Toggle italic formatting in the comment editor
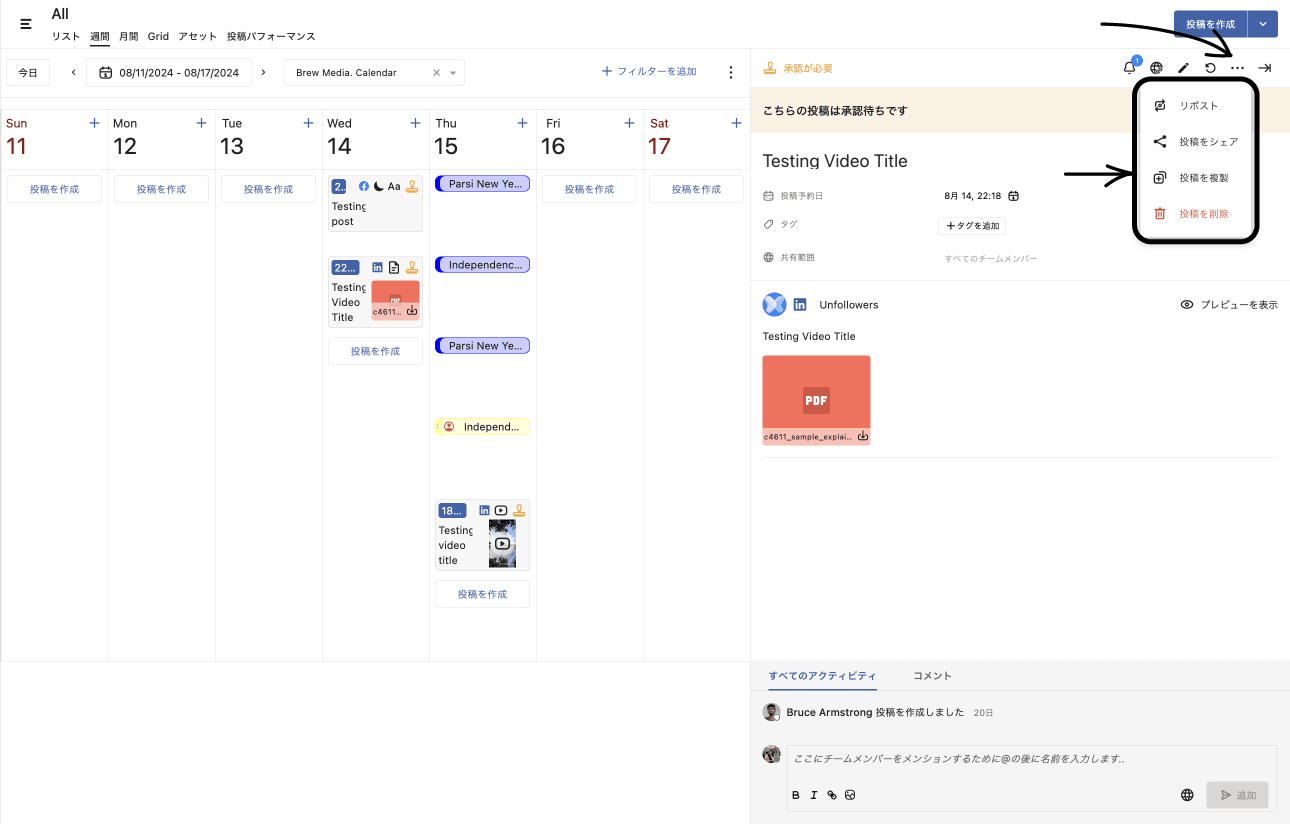 pyautogui.click(x=814, y=795)
